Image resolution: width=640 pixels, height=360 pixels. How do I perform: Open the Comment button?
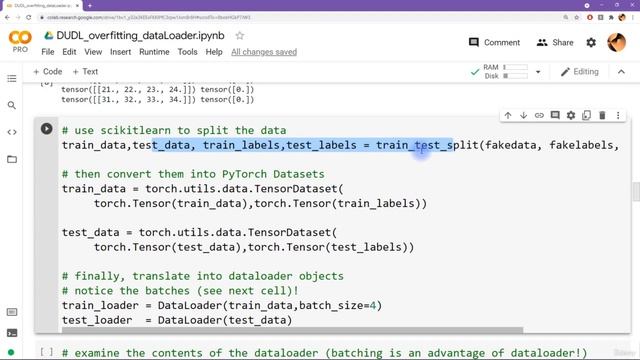(494, 42)
